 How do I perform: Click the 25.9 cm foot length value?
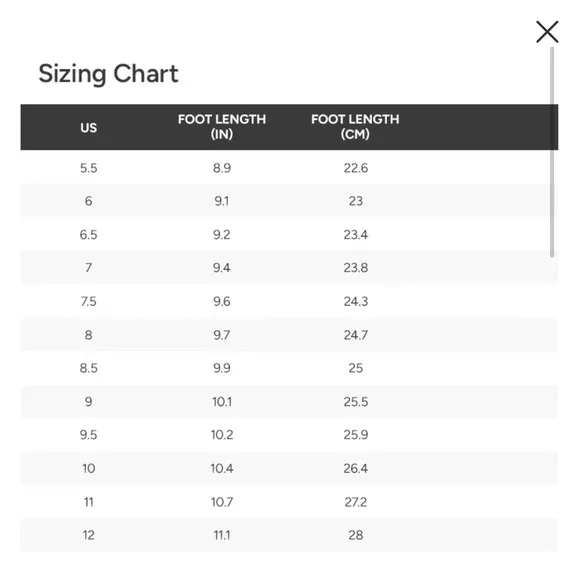tap(355, 435)
